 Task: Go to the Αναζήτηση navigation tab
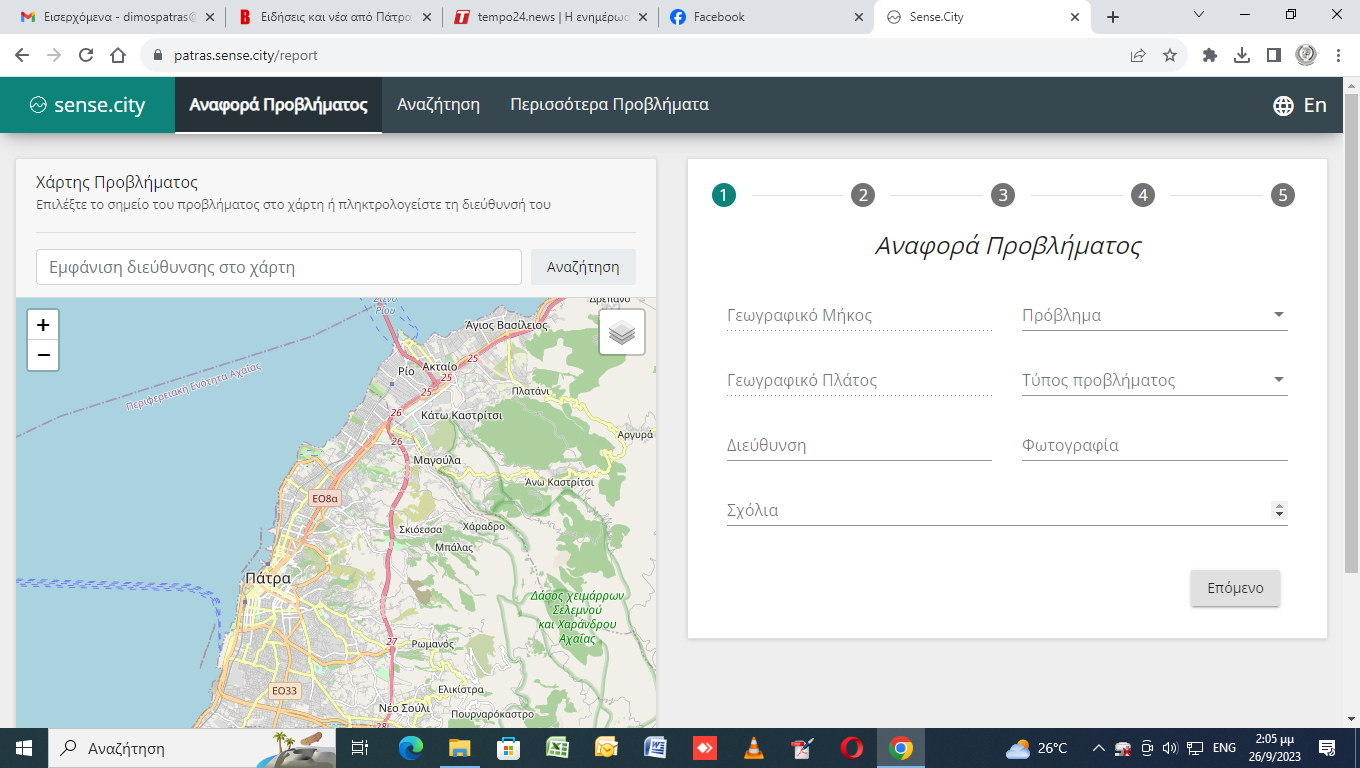438,105
